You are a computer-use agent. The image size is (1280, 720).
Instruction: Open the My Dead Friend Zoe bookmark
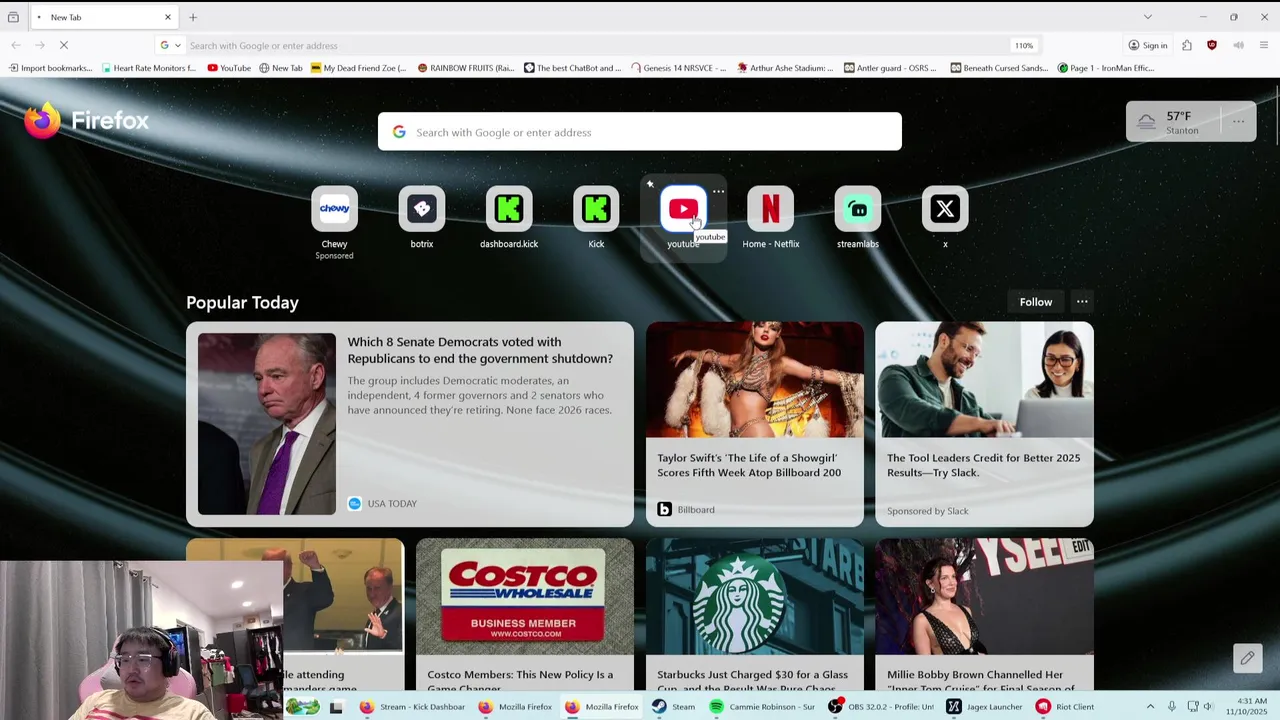coord(358,68)
